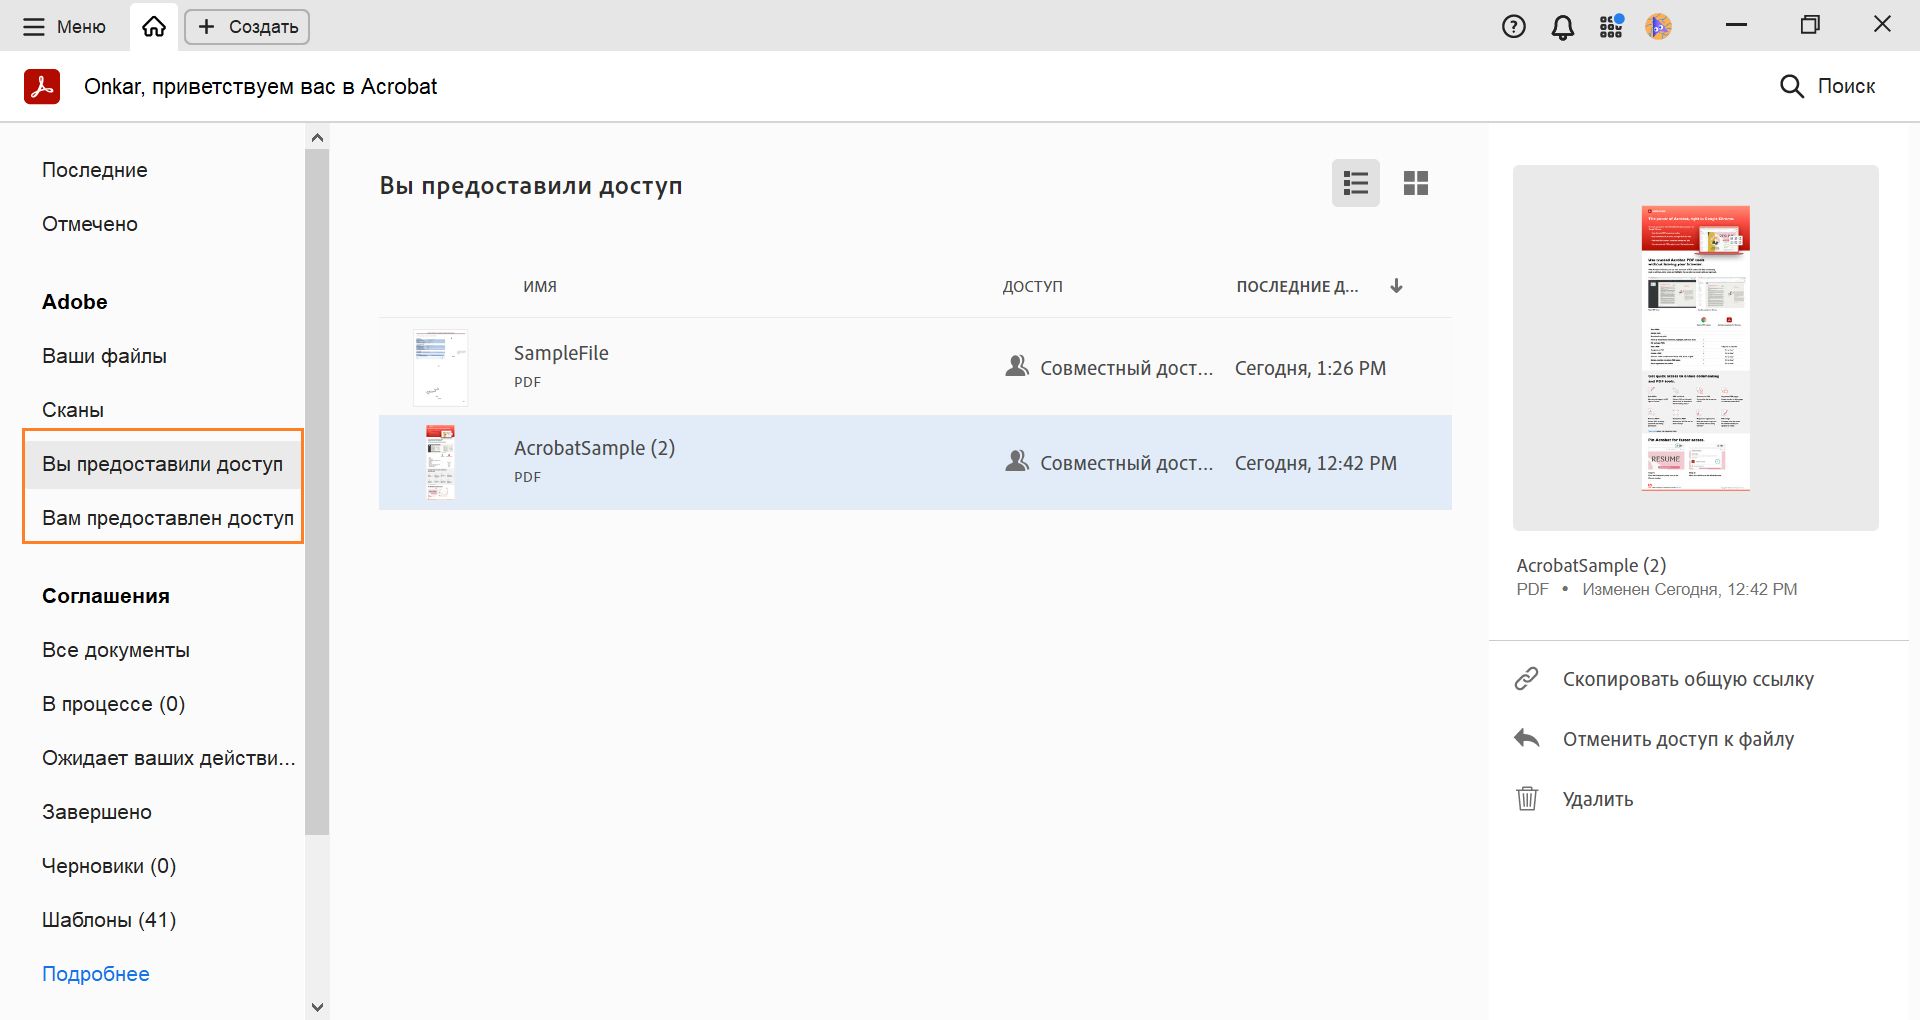The width and height of the screenshot is (1920, 1020).
Task: Open the 'Сканы' sidebar entry
Action: [71, 409]
